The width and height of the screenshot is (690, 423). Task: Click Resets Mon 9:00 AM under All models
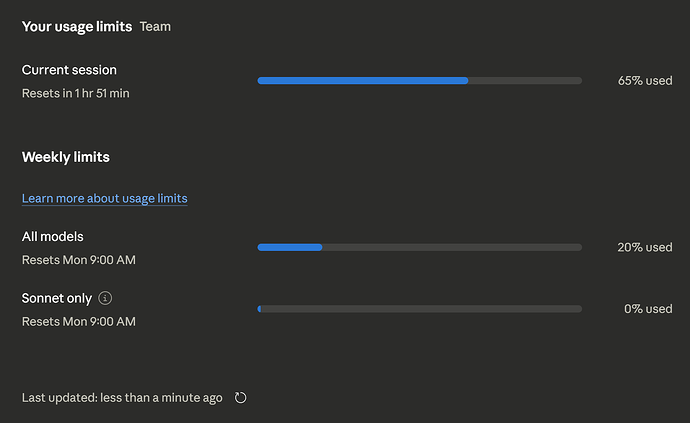[x=79, y=260]
